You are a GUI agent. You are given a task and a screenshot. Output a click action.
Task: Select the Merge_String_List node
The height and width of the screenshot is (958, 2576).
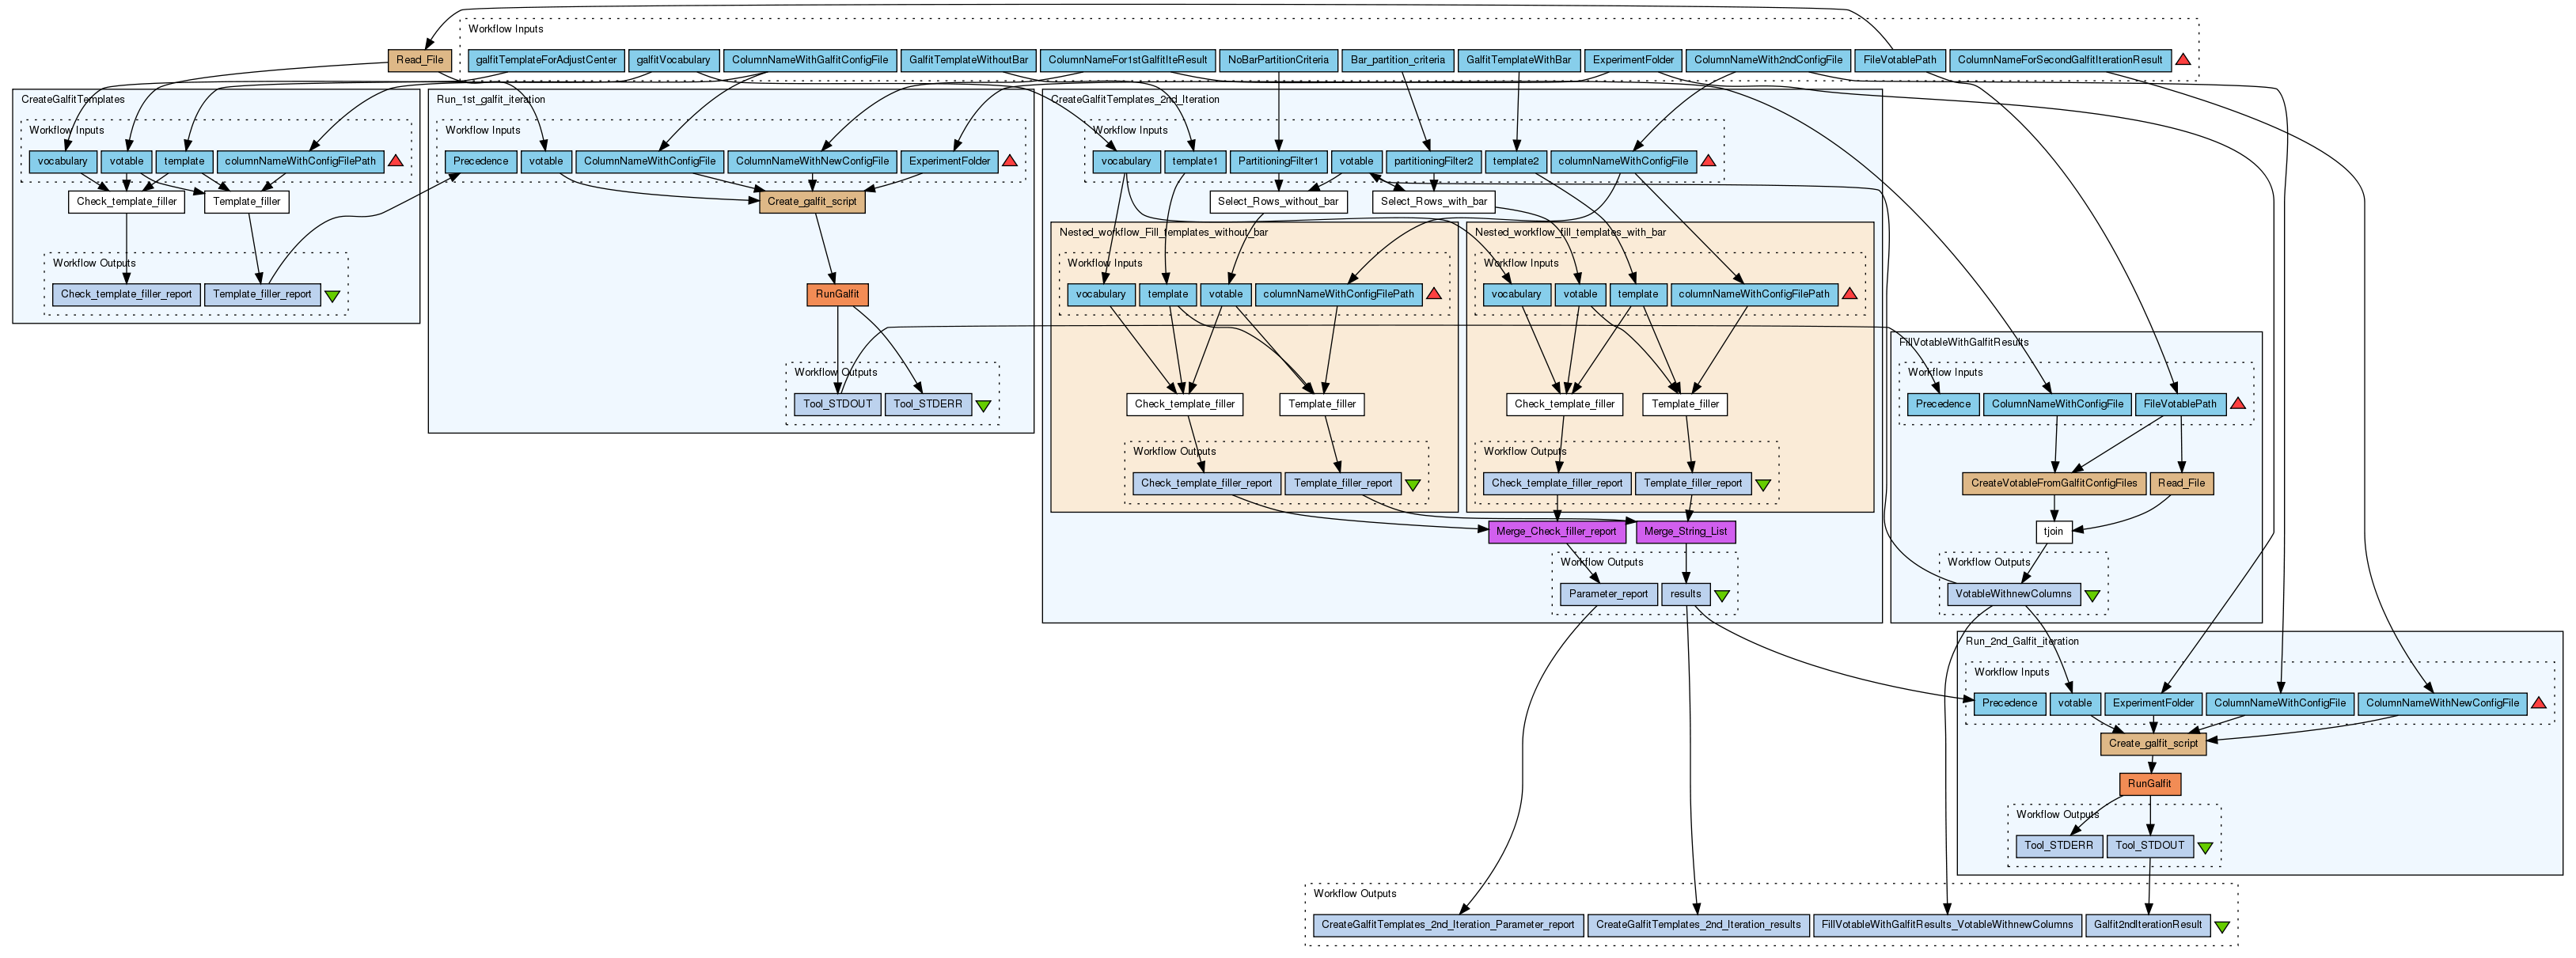pyautogui.click(x=1685, y=531)
